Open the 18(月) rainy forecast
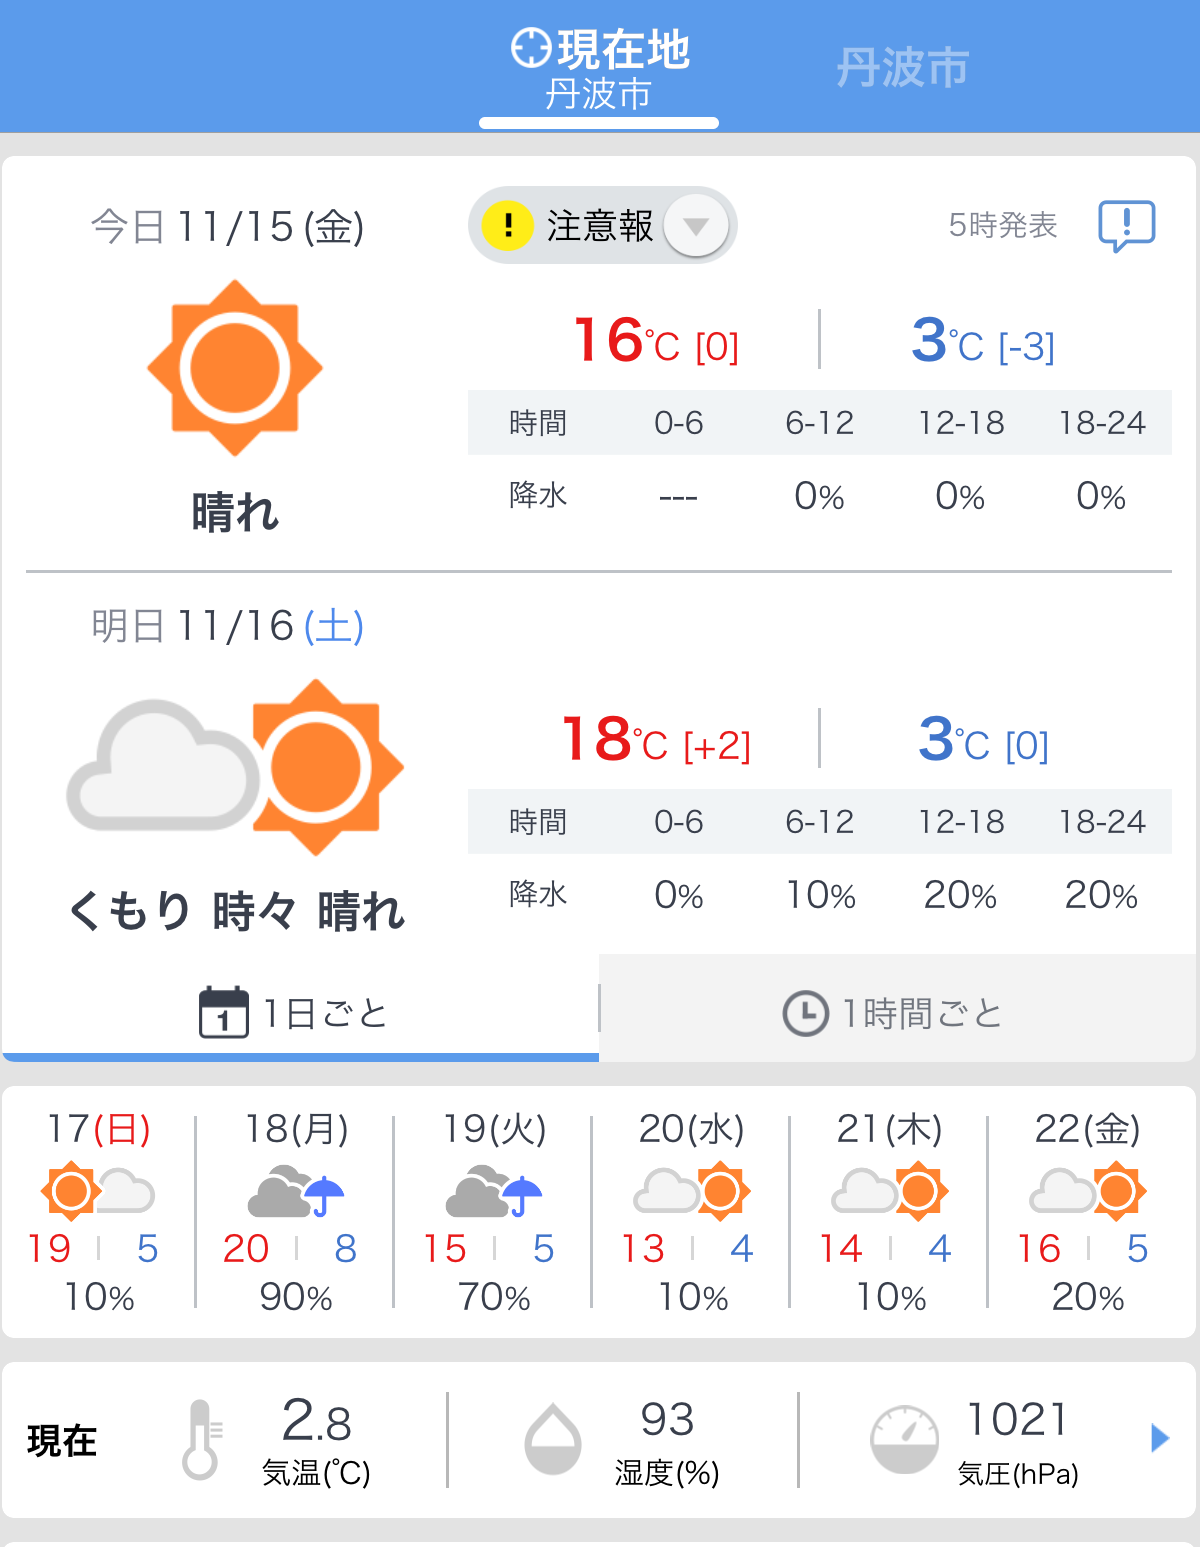The height and width of the screenshot is (1547, 1200). coord(296,1211)
